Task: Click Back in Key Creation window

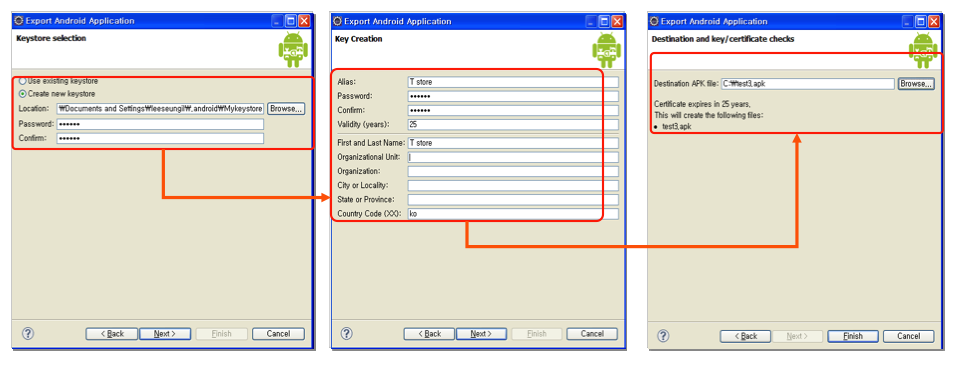Action: pos(429,334)
